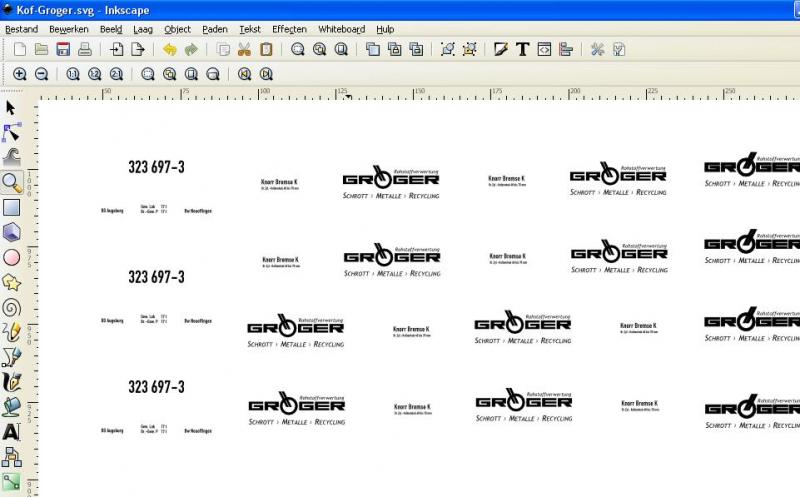The width and height of the screenshot is (800, 497).
Task: Select the Connector tool
Action: [x=11, y=457]
